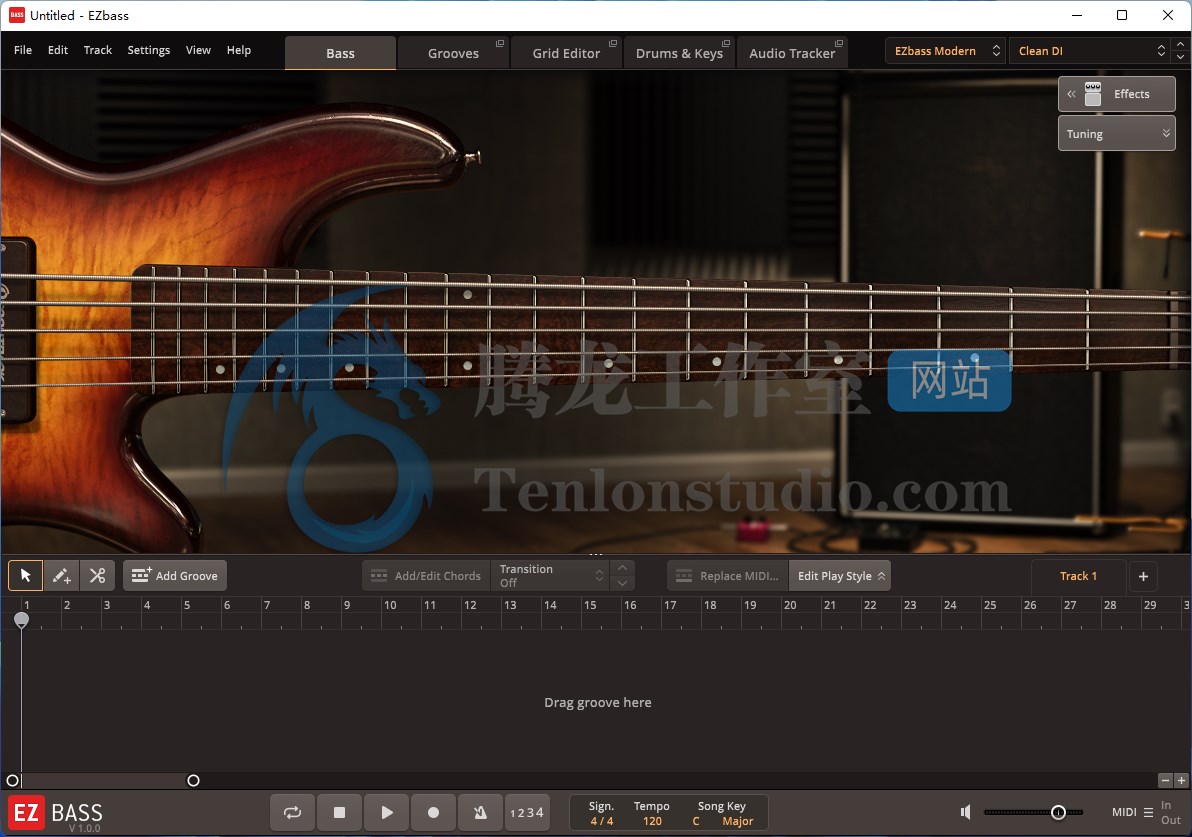Viewport: 1192px width, 837px height.
Task: Switch to Audio Tracker tab
Action: (791, 53)
